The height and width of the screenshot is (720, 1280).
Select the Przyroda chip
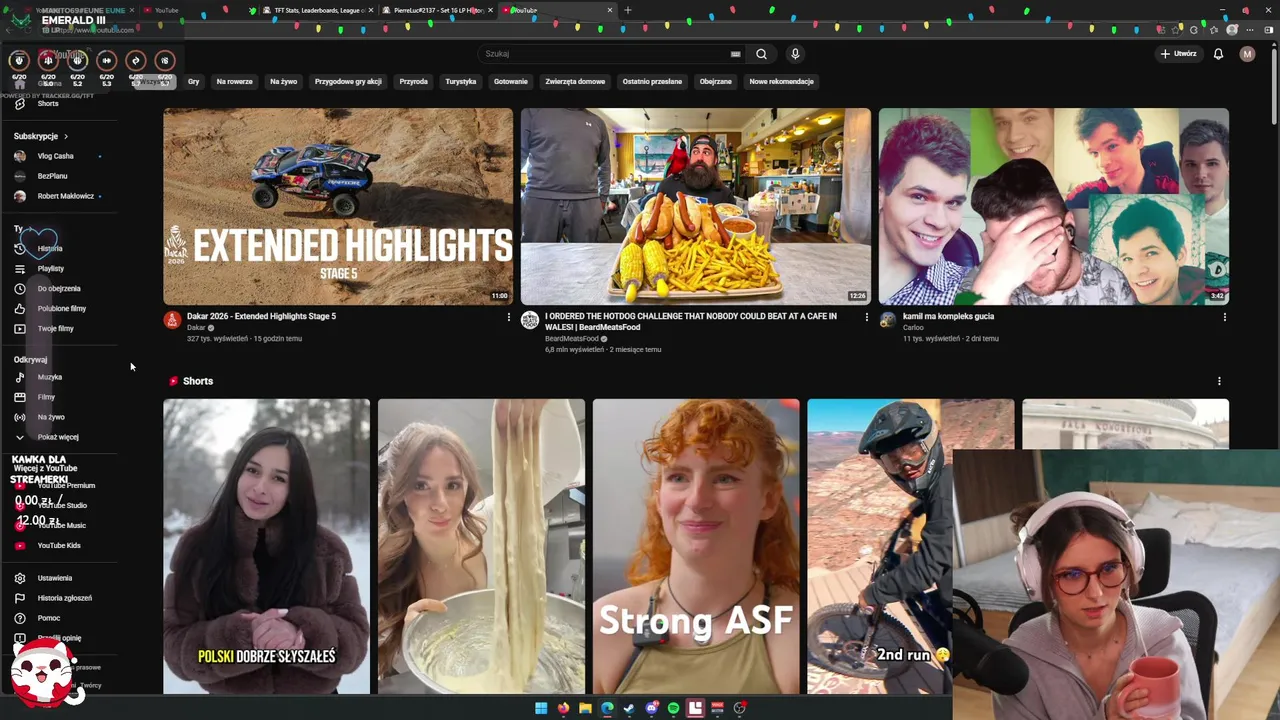coord(413,82)
